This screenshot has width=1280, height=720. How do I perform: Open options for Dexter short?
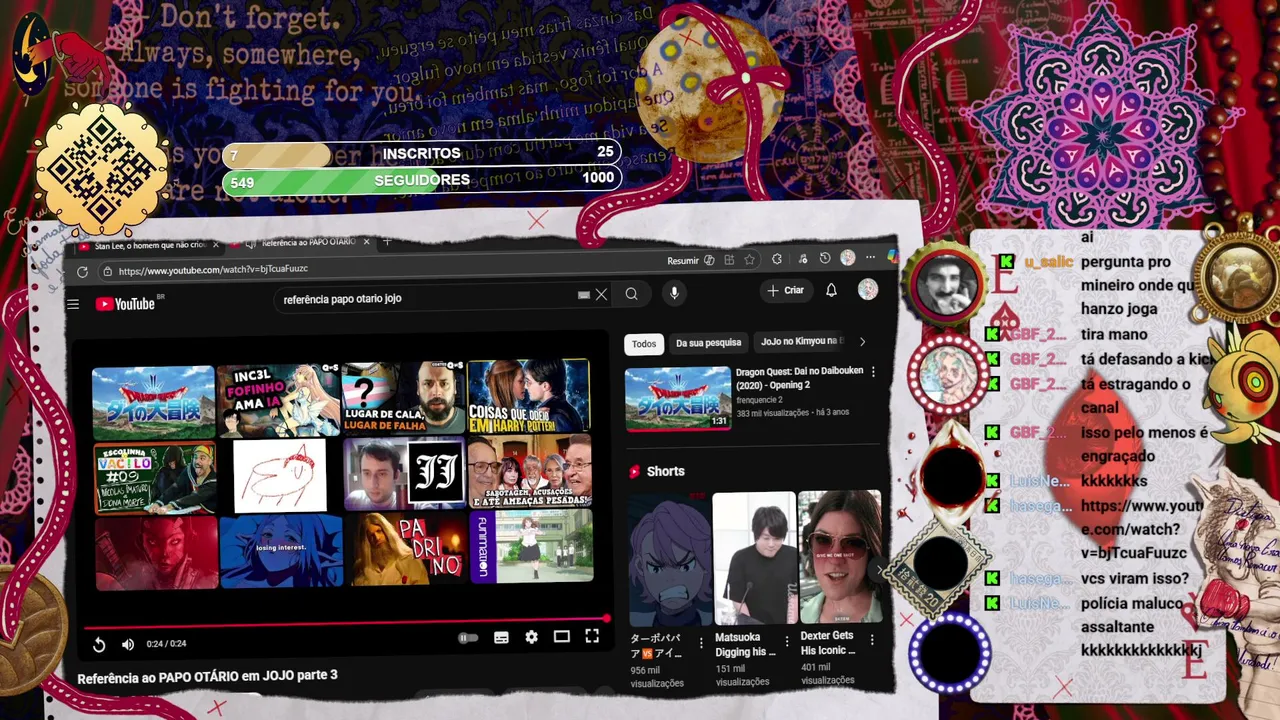(872, 639)
